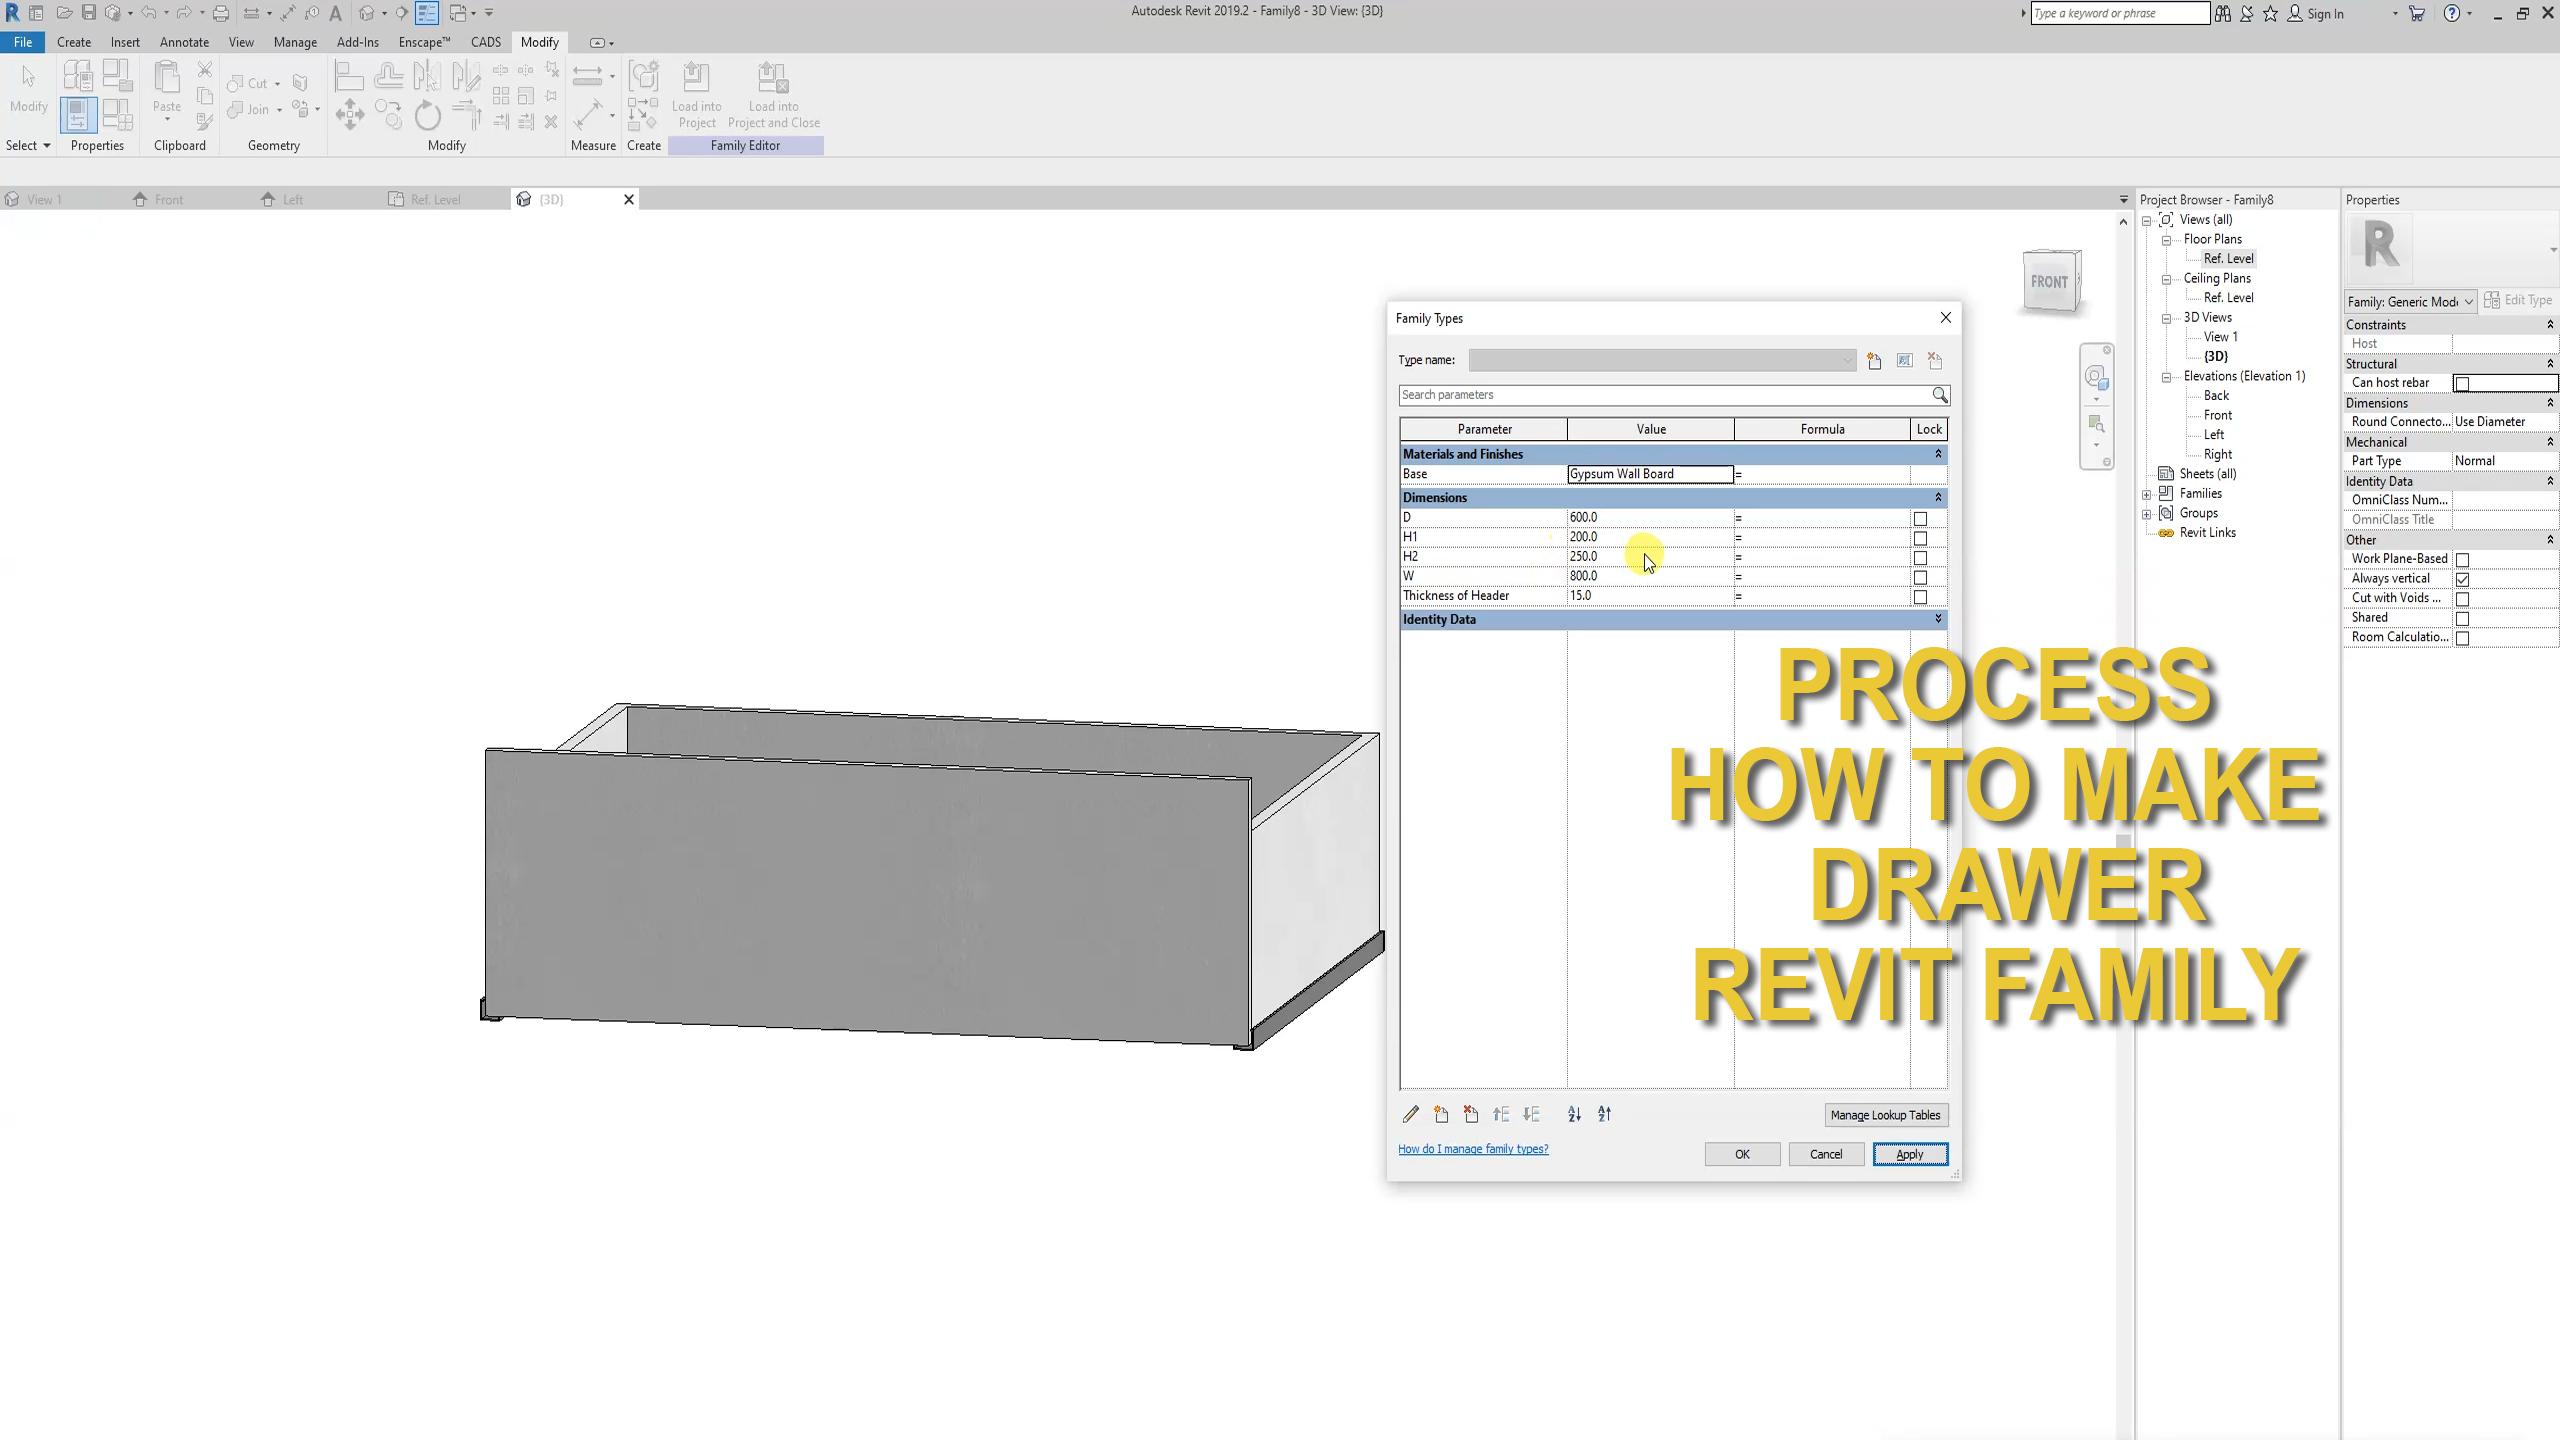Select the Move tool in the Modify panel
Screen dimensions: 2560x1440
(x=350, y=115)
